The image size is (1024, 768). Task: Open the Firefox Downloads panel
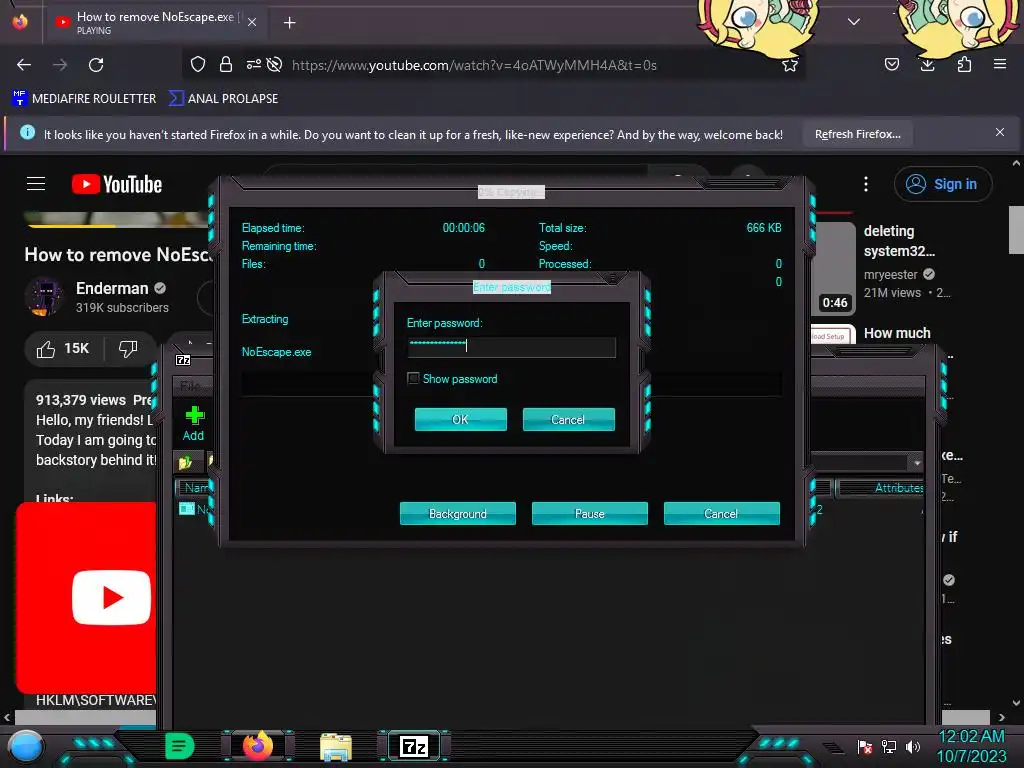point(927,64)
